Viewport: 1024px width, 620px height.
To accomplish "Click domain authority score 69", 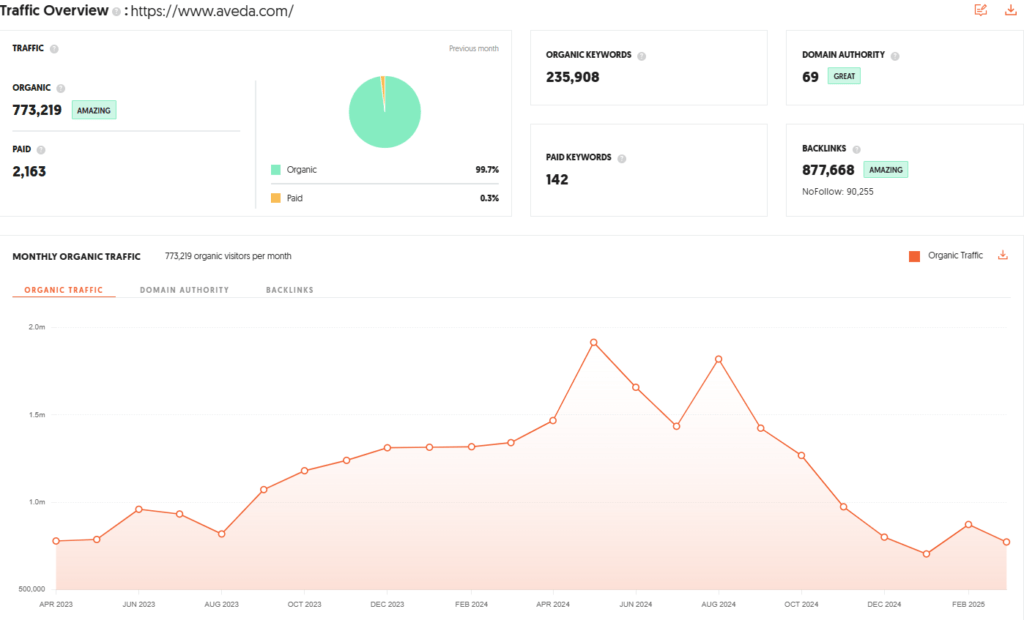I will pyautogui.click(x=810, y=77).
